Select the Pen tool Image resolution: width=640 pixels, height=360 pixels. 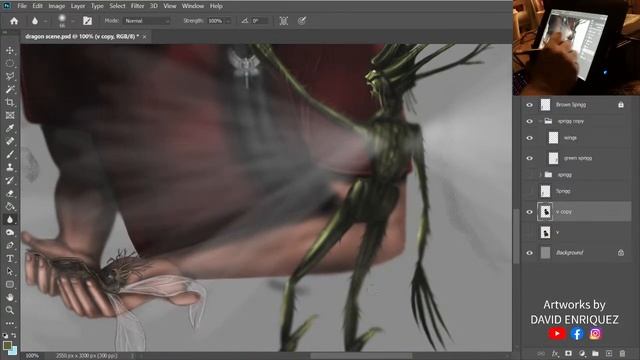point(10,245)
